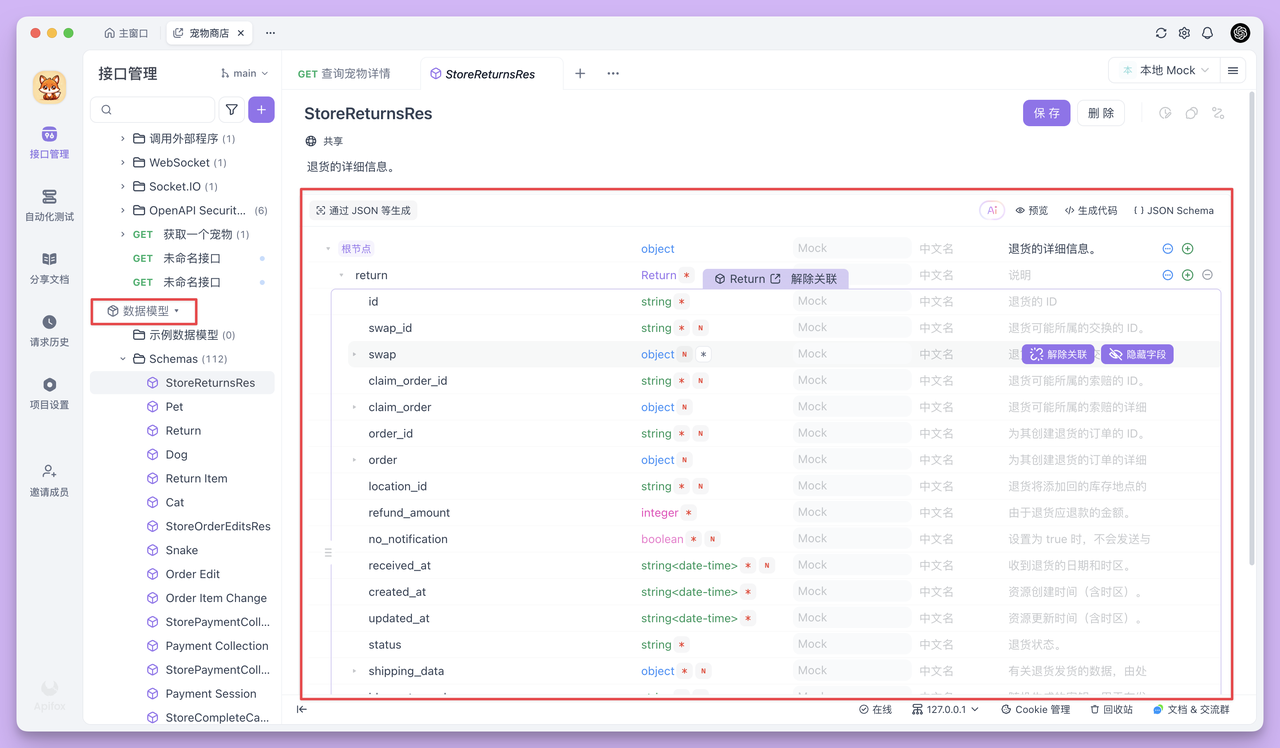Open 项目设置 in the left sidebar
Viewport: 1280px width, 748px height.
tap(49, 393)
